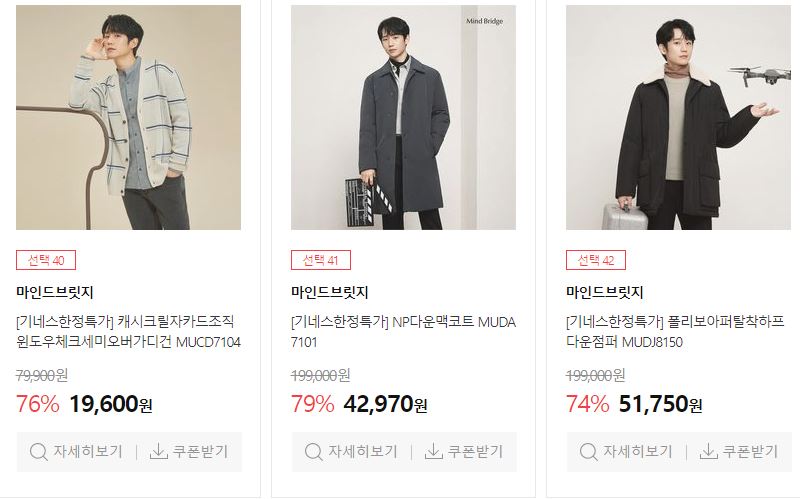Open 자세히보기 for the 51,750원 jumper
800x499 pixels.
626,452
